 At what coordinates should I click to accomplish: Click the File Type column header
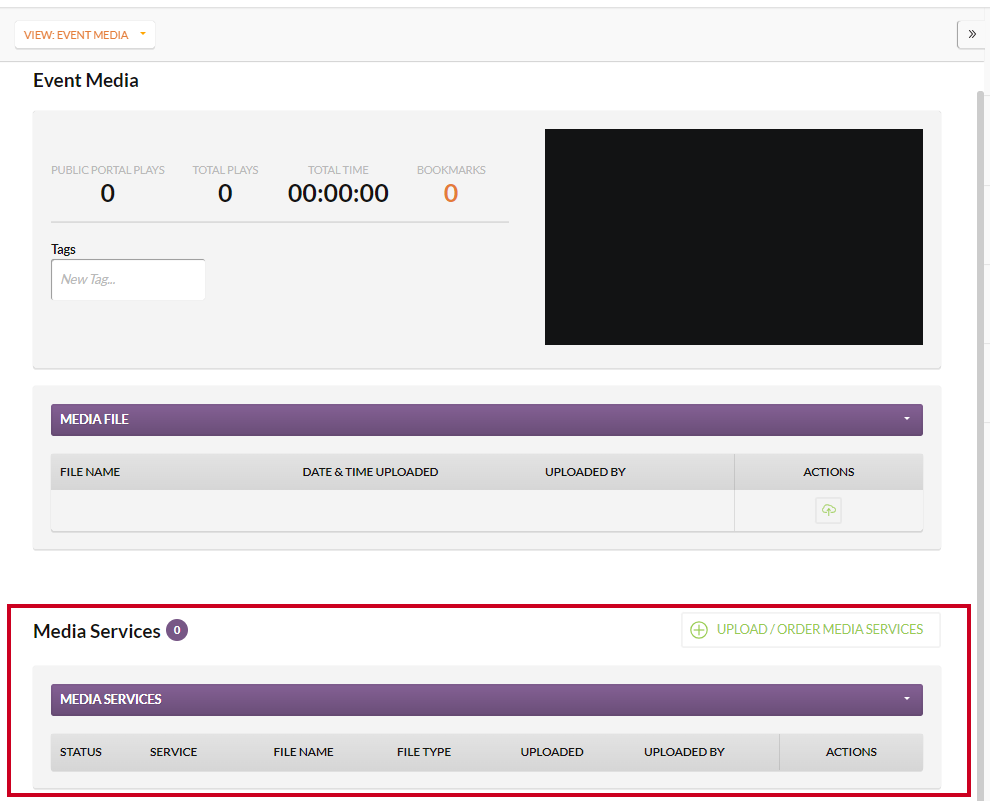424,752
